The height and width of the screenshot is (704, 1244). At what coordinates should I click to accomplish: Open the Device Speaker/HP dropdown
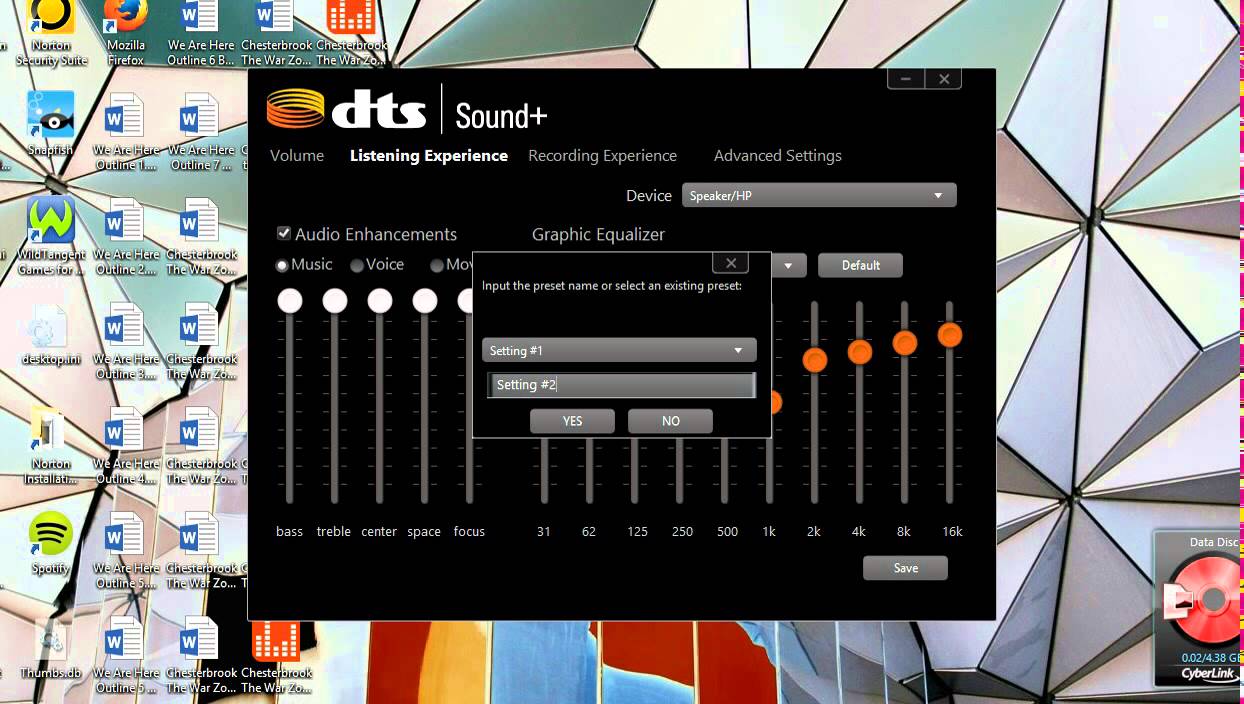coord(819,195)
